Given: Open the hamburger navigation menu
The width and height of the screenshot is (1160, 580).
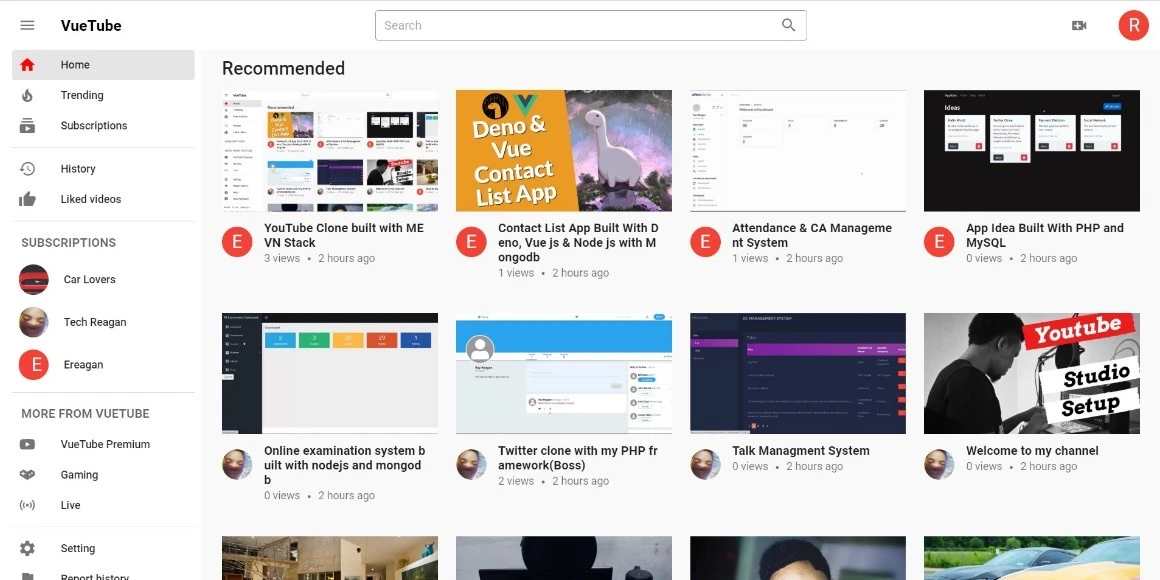Looking at the screenshot, I should (27, 25).
